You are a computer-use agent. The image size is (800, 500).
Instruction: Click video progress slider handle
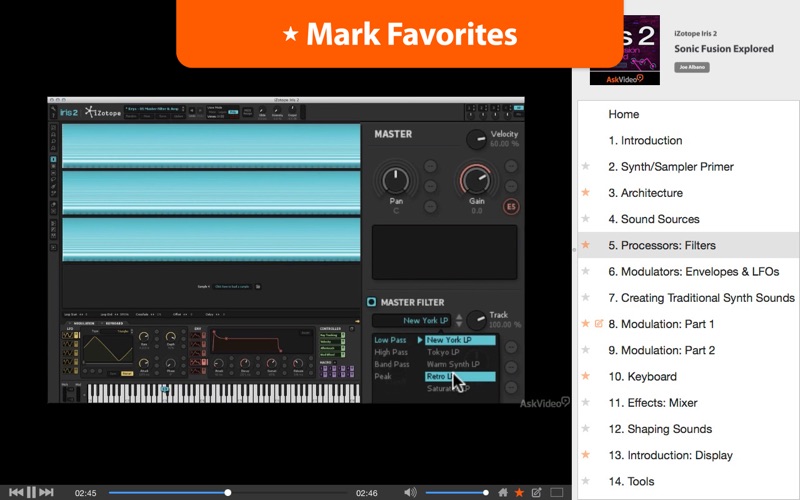(228, 492)
